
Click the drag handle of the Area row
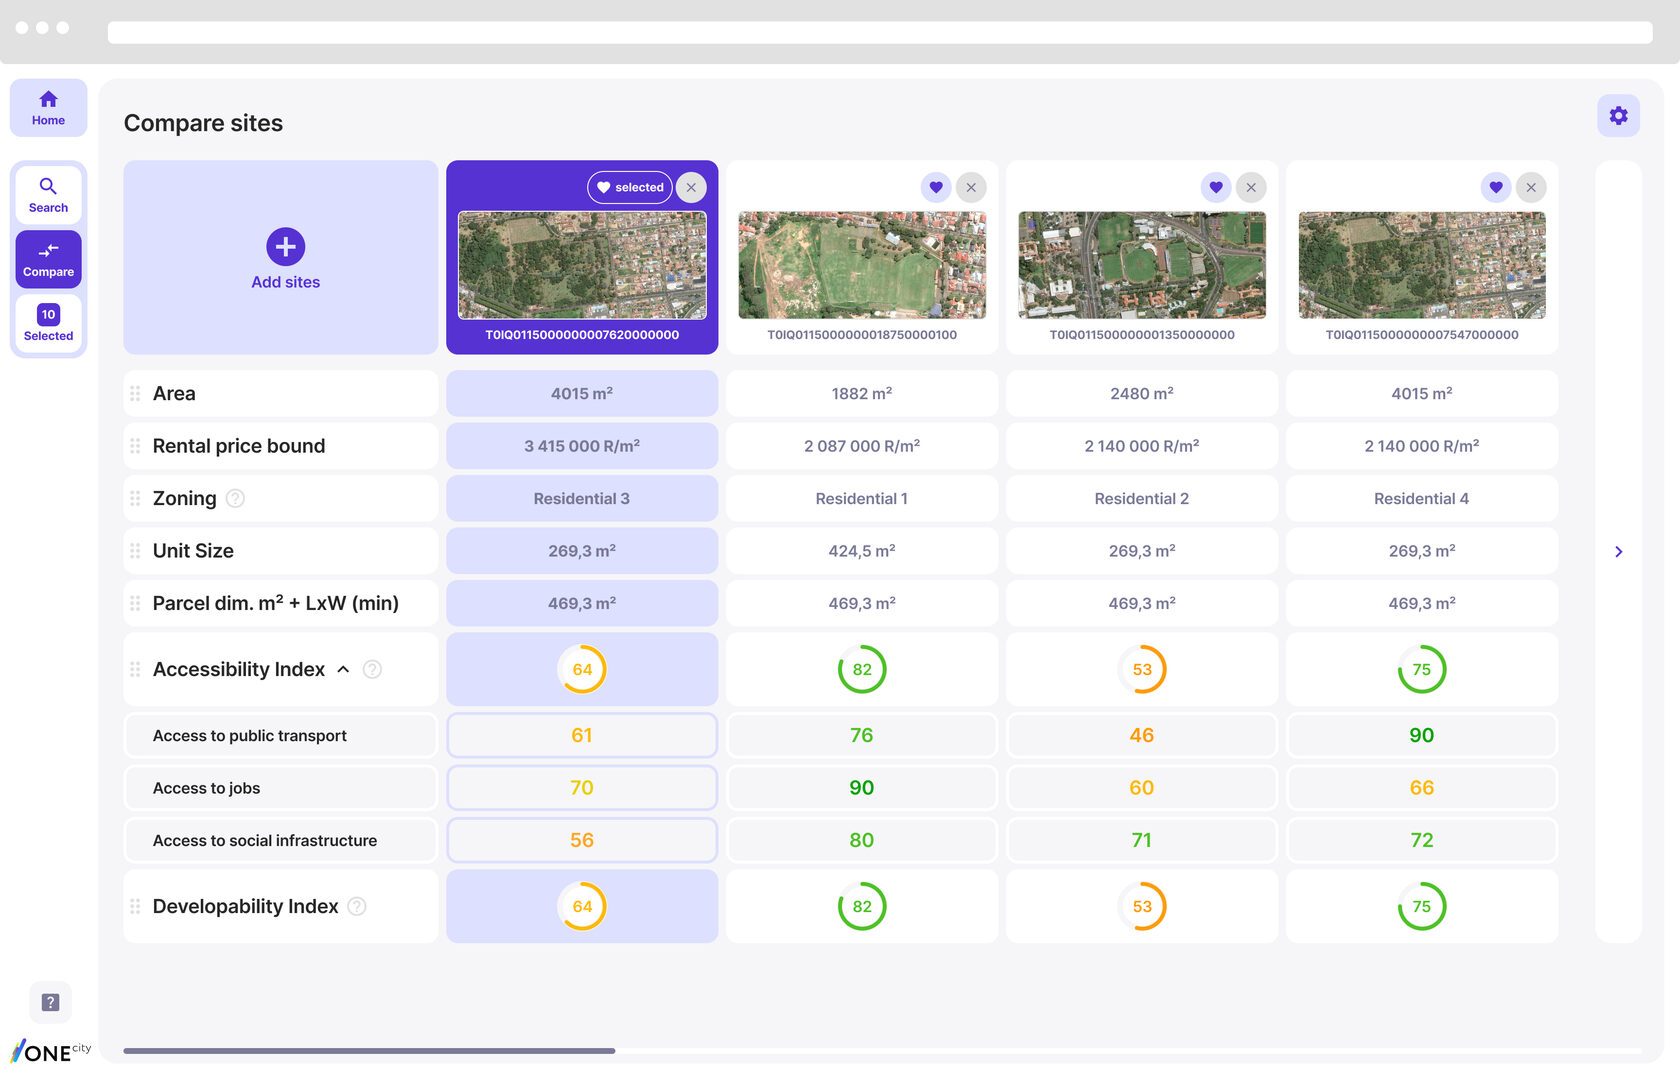135,393
